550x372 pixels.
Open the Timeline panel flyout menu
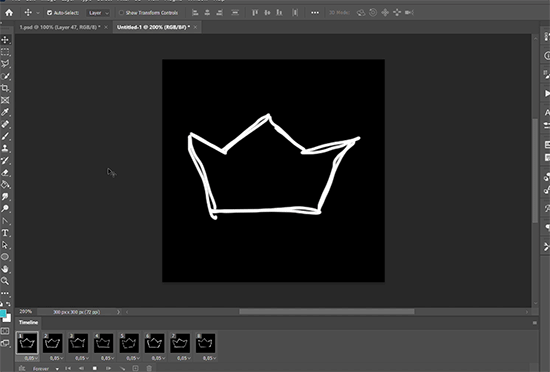535,323
